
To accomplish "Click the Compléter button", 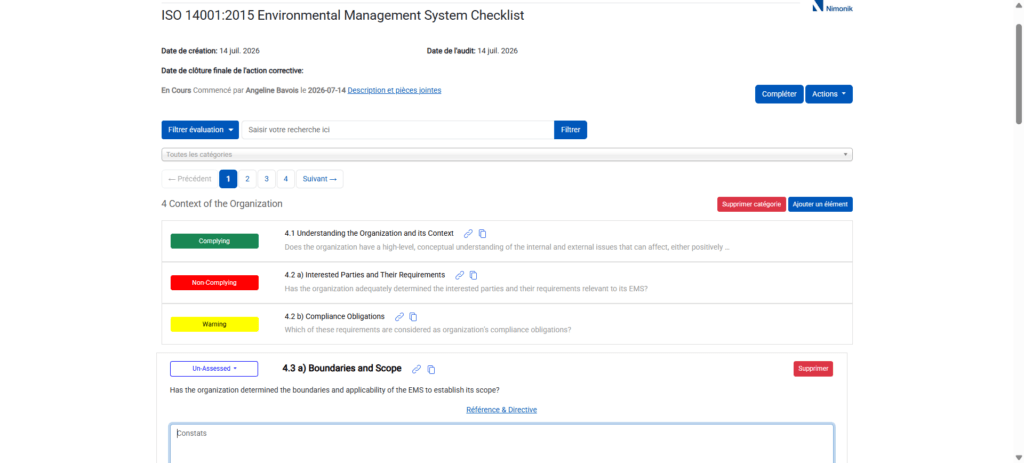I will pyautogui.click(x=779, y=94).
